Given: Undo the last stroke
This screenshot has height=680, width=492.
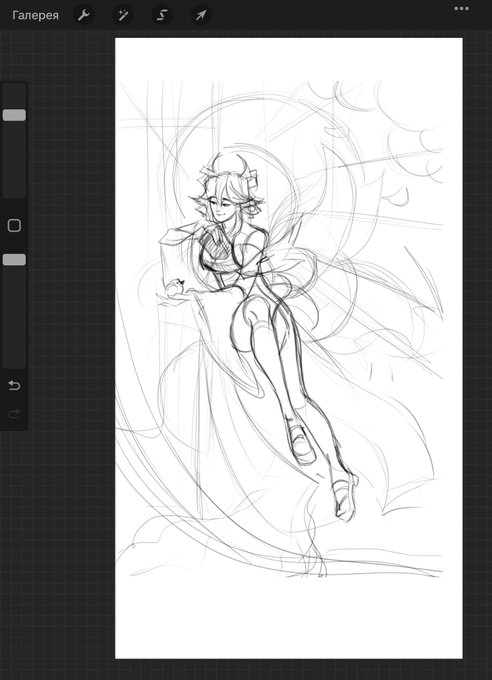Looking at the screenshot, I should [x=14, y=385].
